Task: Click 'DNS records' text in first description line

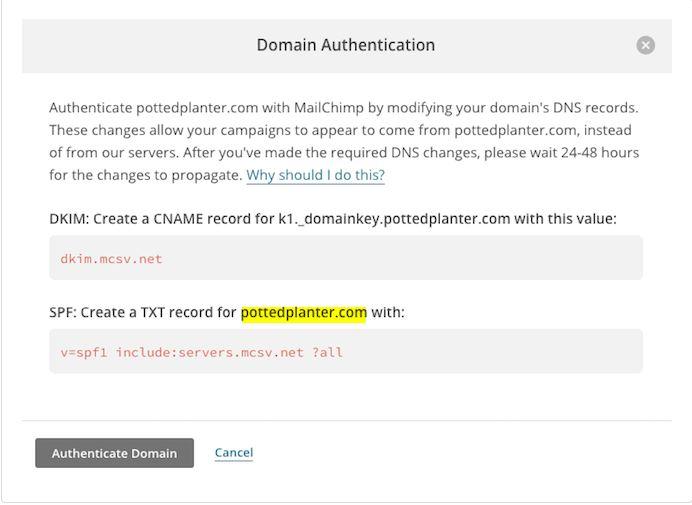Action: 595,108
